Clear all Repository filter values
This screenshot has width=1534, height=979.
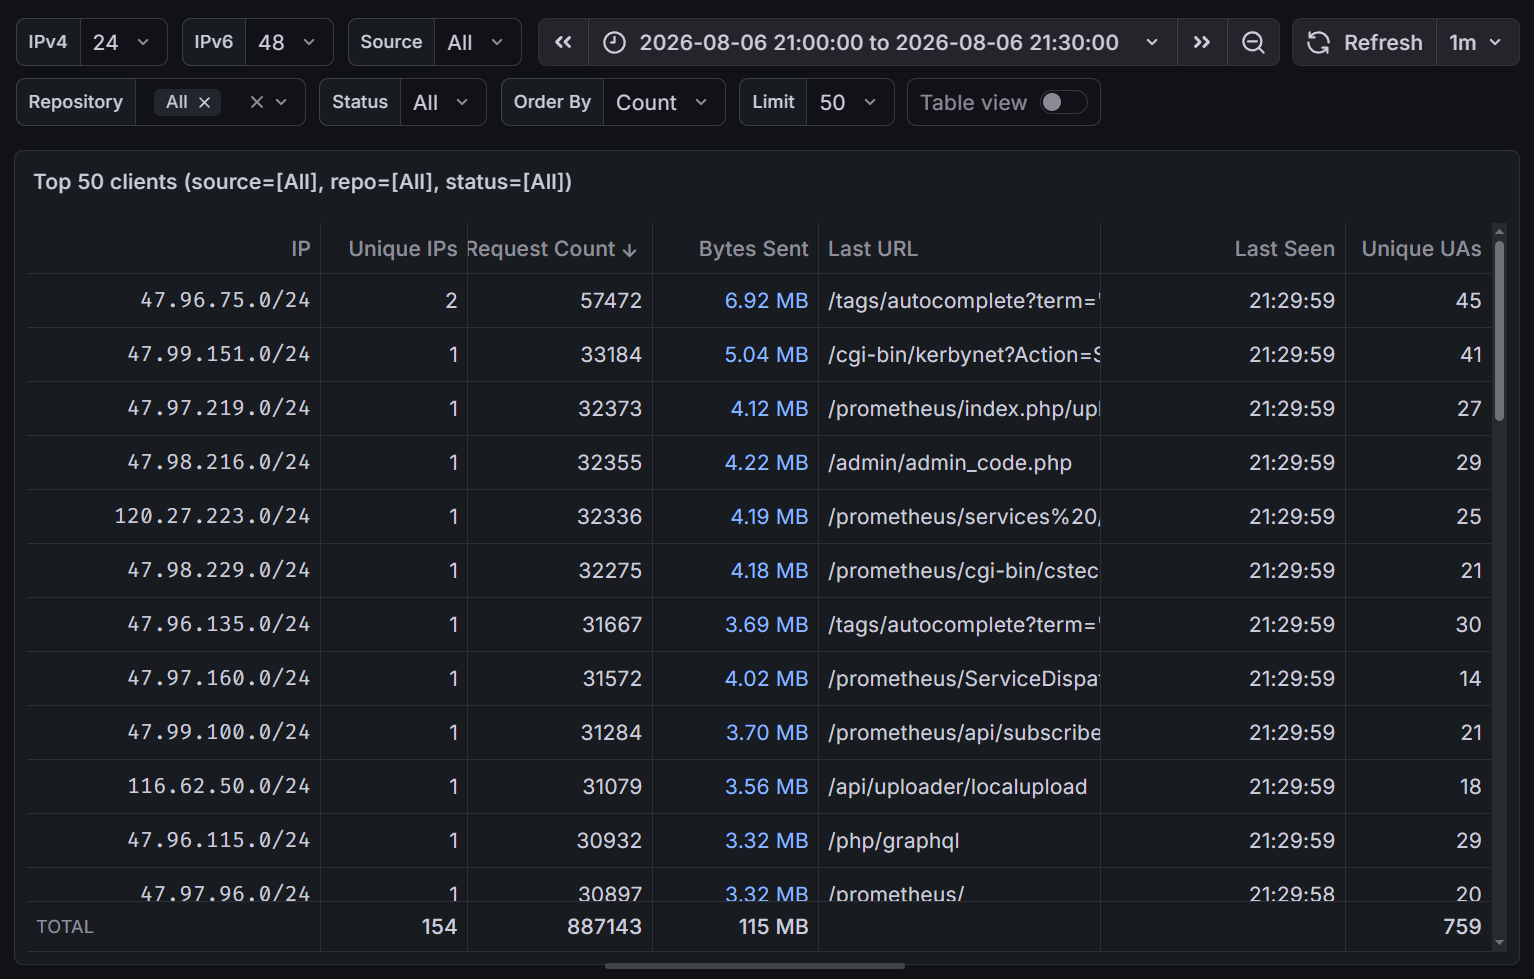click(257, 102)
